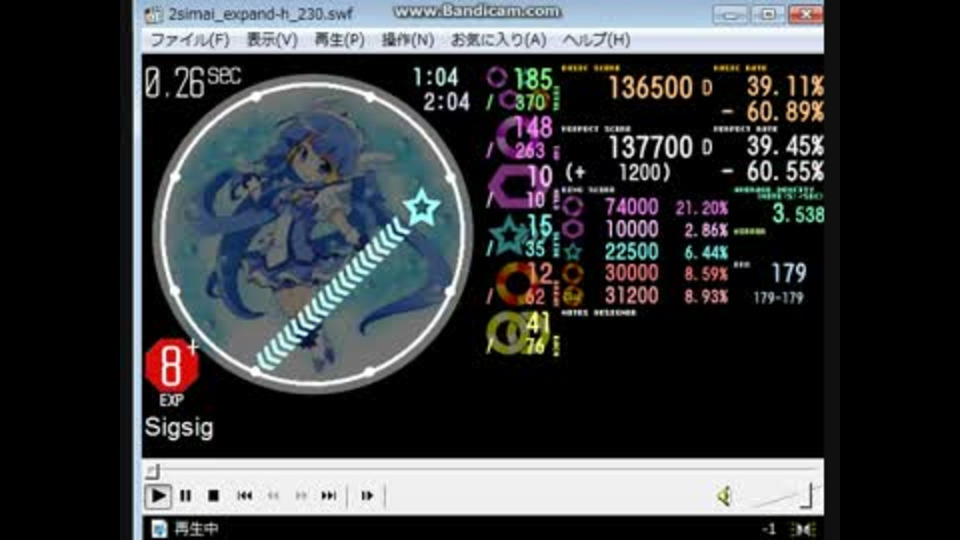Click the 31200 score value
The width and height of the screenshot is (960, 540).
pos(632,296)
